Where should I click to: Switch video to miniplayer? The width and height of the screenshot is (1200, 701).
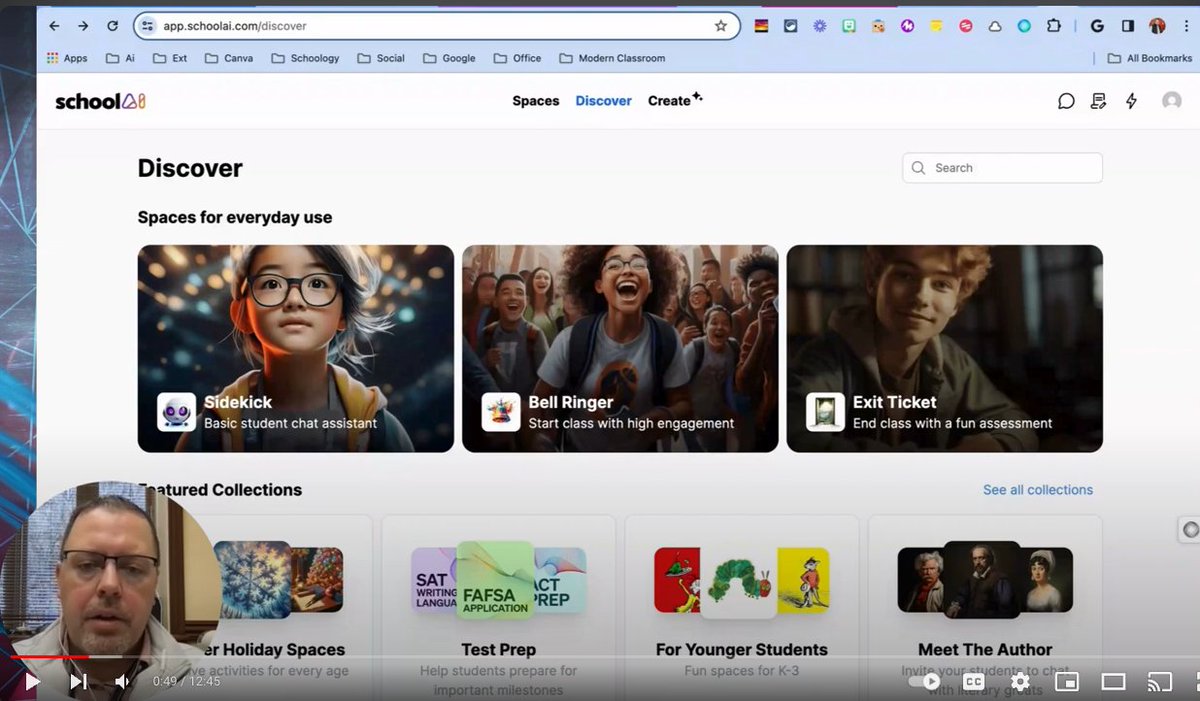tap(1067, 682)
